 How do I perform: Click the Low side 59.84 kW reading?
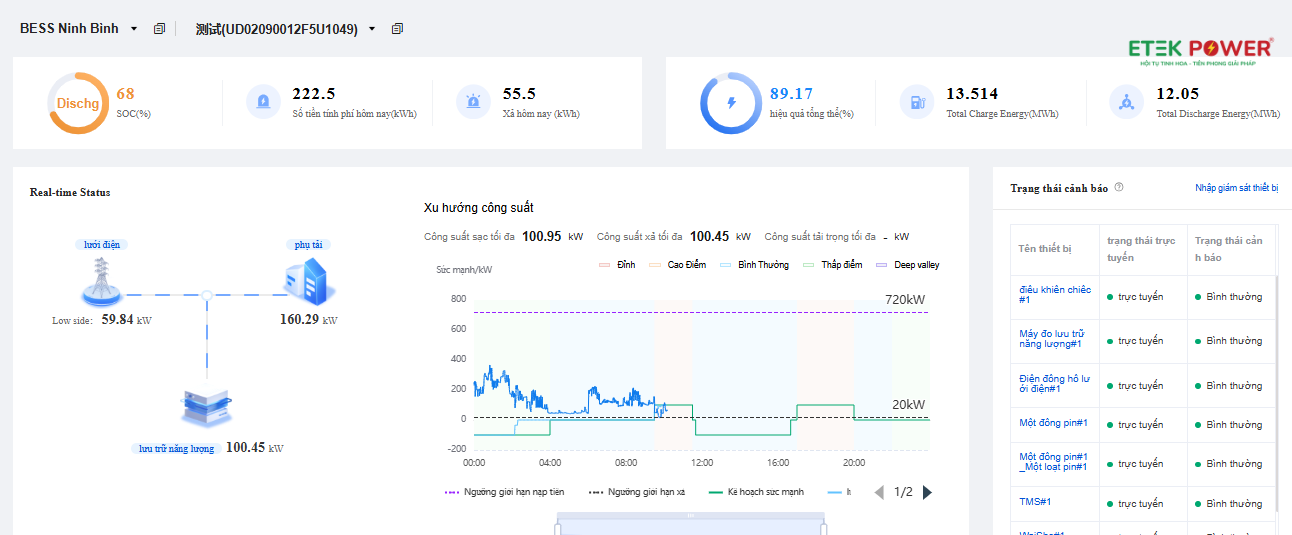point(102,320)
